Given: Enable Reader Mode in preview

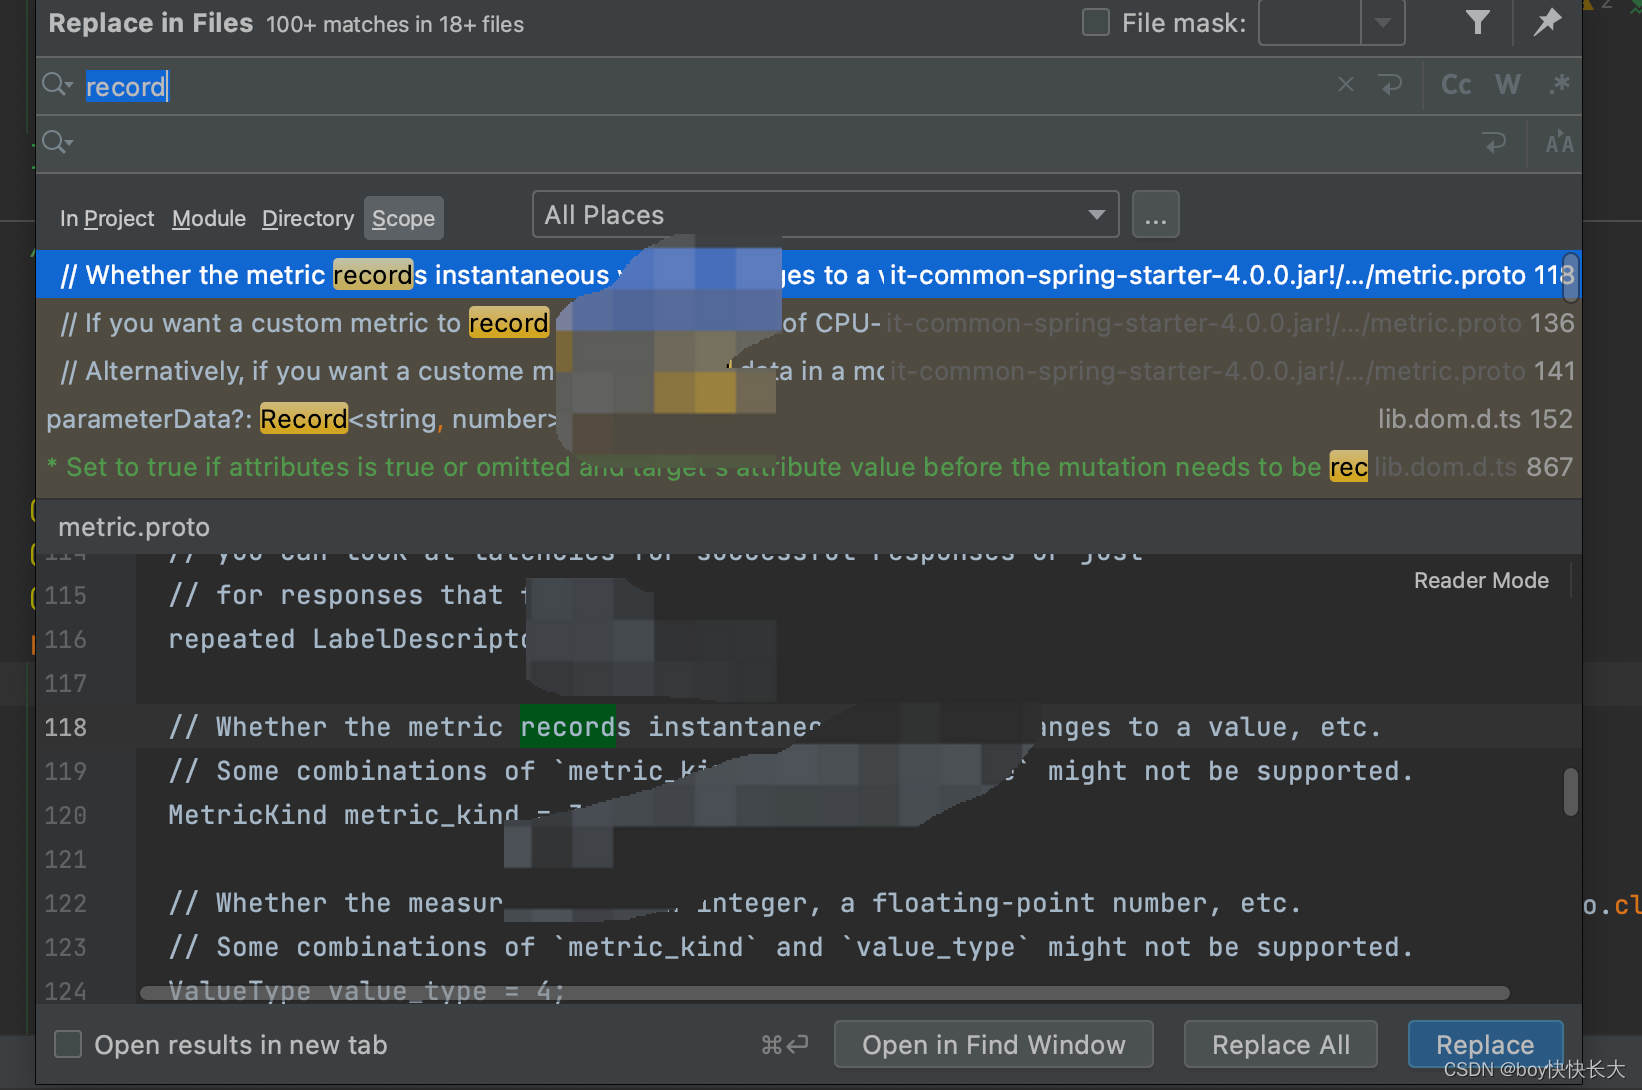Looking at the screenshot, I should (1481, 580).
